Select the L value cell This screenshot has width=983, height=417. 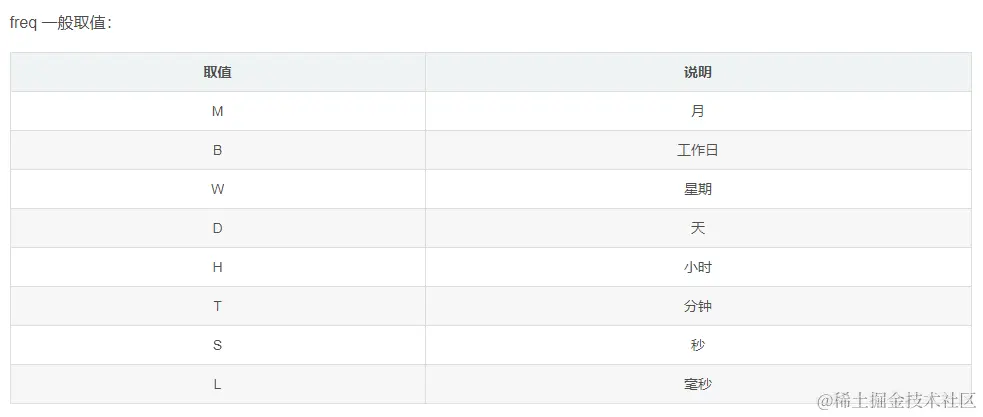pos(218,384)
